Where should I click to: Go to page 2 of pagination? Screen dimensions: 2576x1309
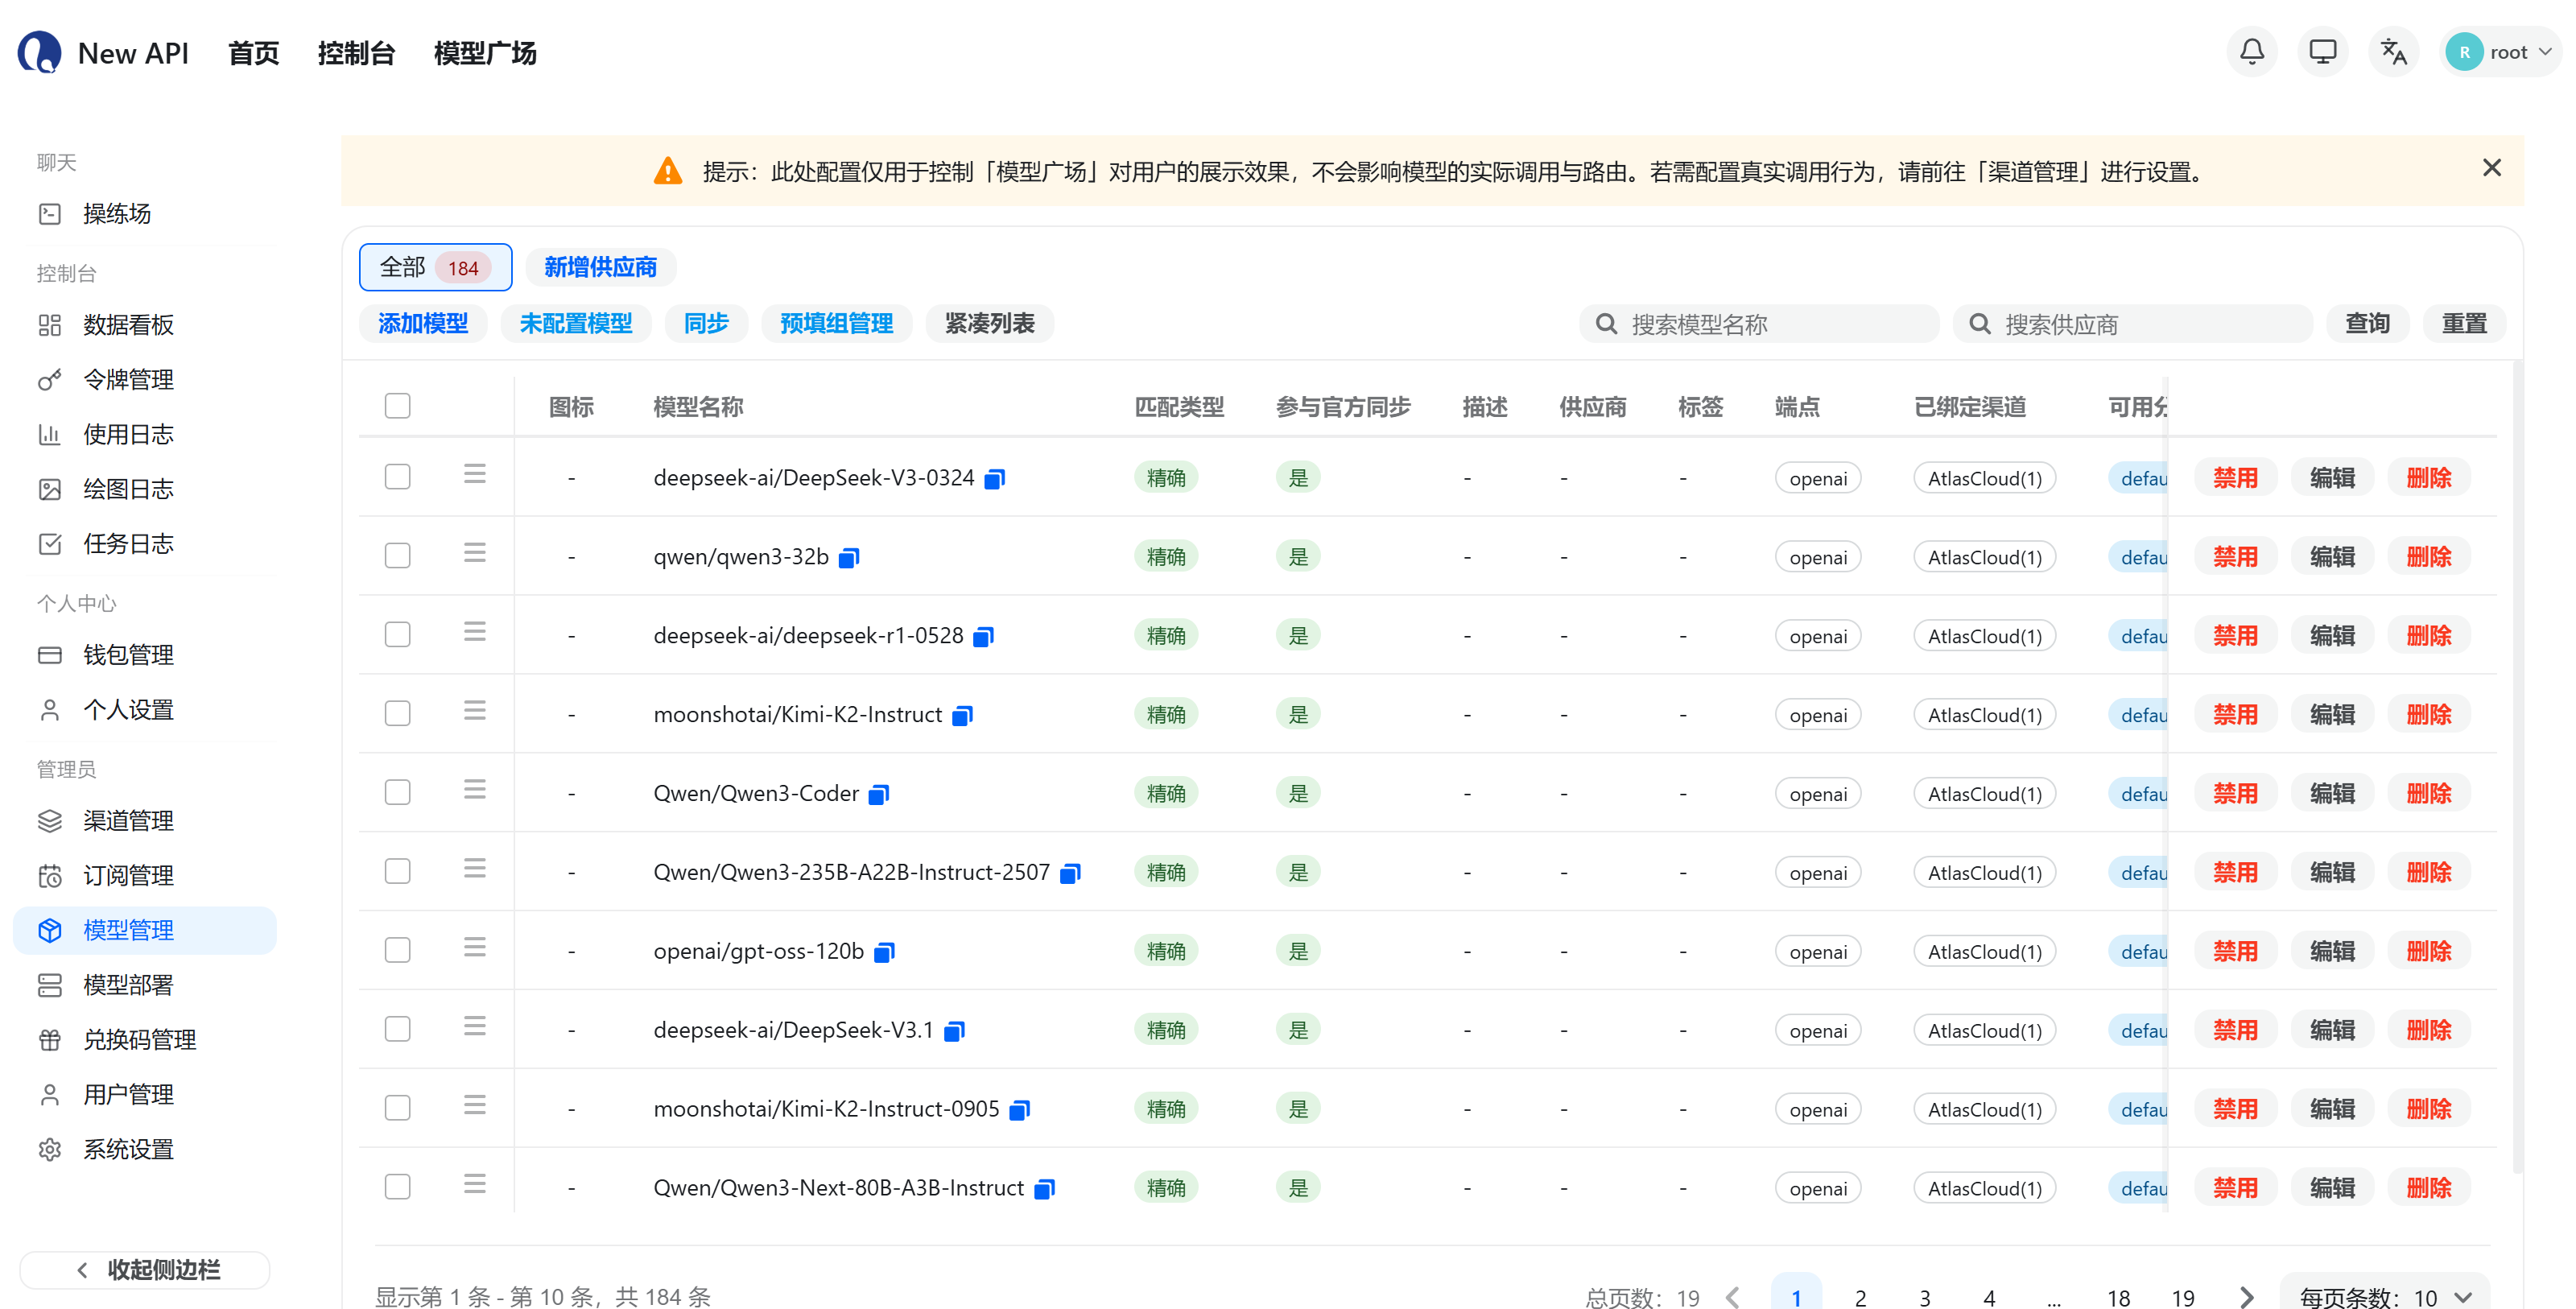pos(1860,1297)
